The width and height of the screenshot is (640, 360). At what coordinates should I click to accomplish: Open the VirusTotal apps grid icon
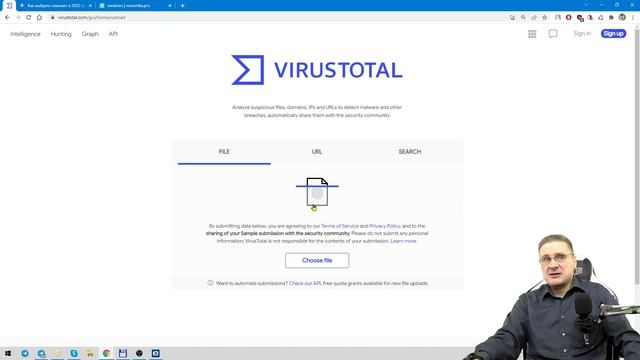pyautogui.click(x=532, y=34)
